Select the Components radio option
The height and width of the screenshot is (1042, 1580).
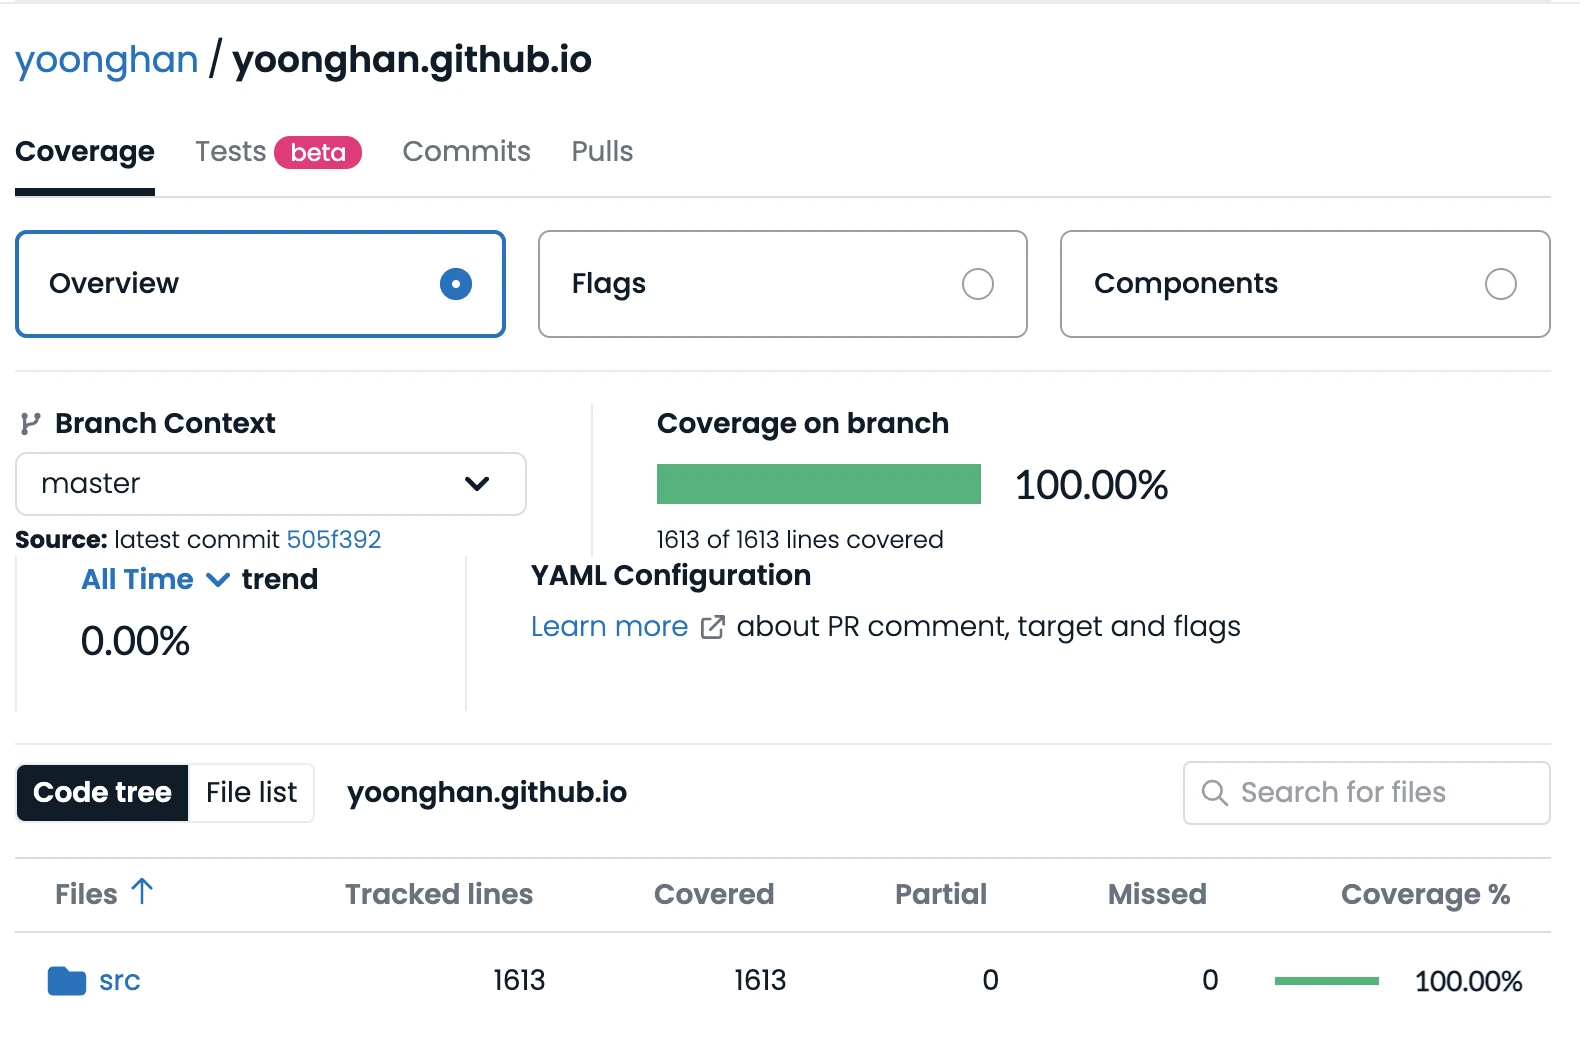1499,284
